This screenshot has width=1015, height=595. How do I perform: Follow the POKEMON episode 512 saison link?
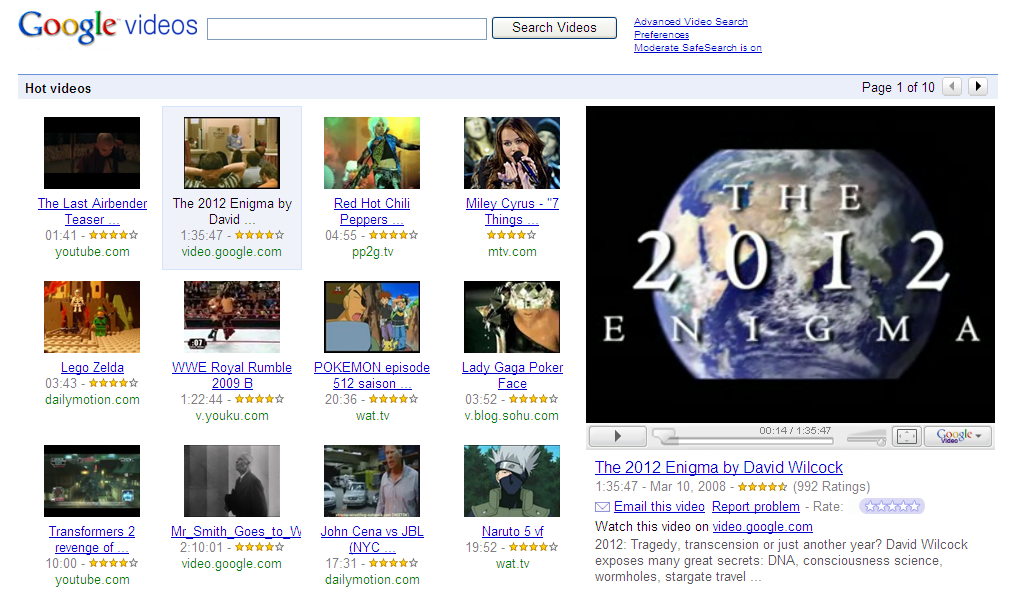(372, 376)
